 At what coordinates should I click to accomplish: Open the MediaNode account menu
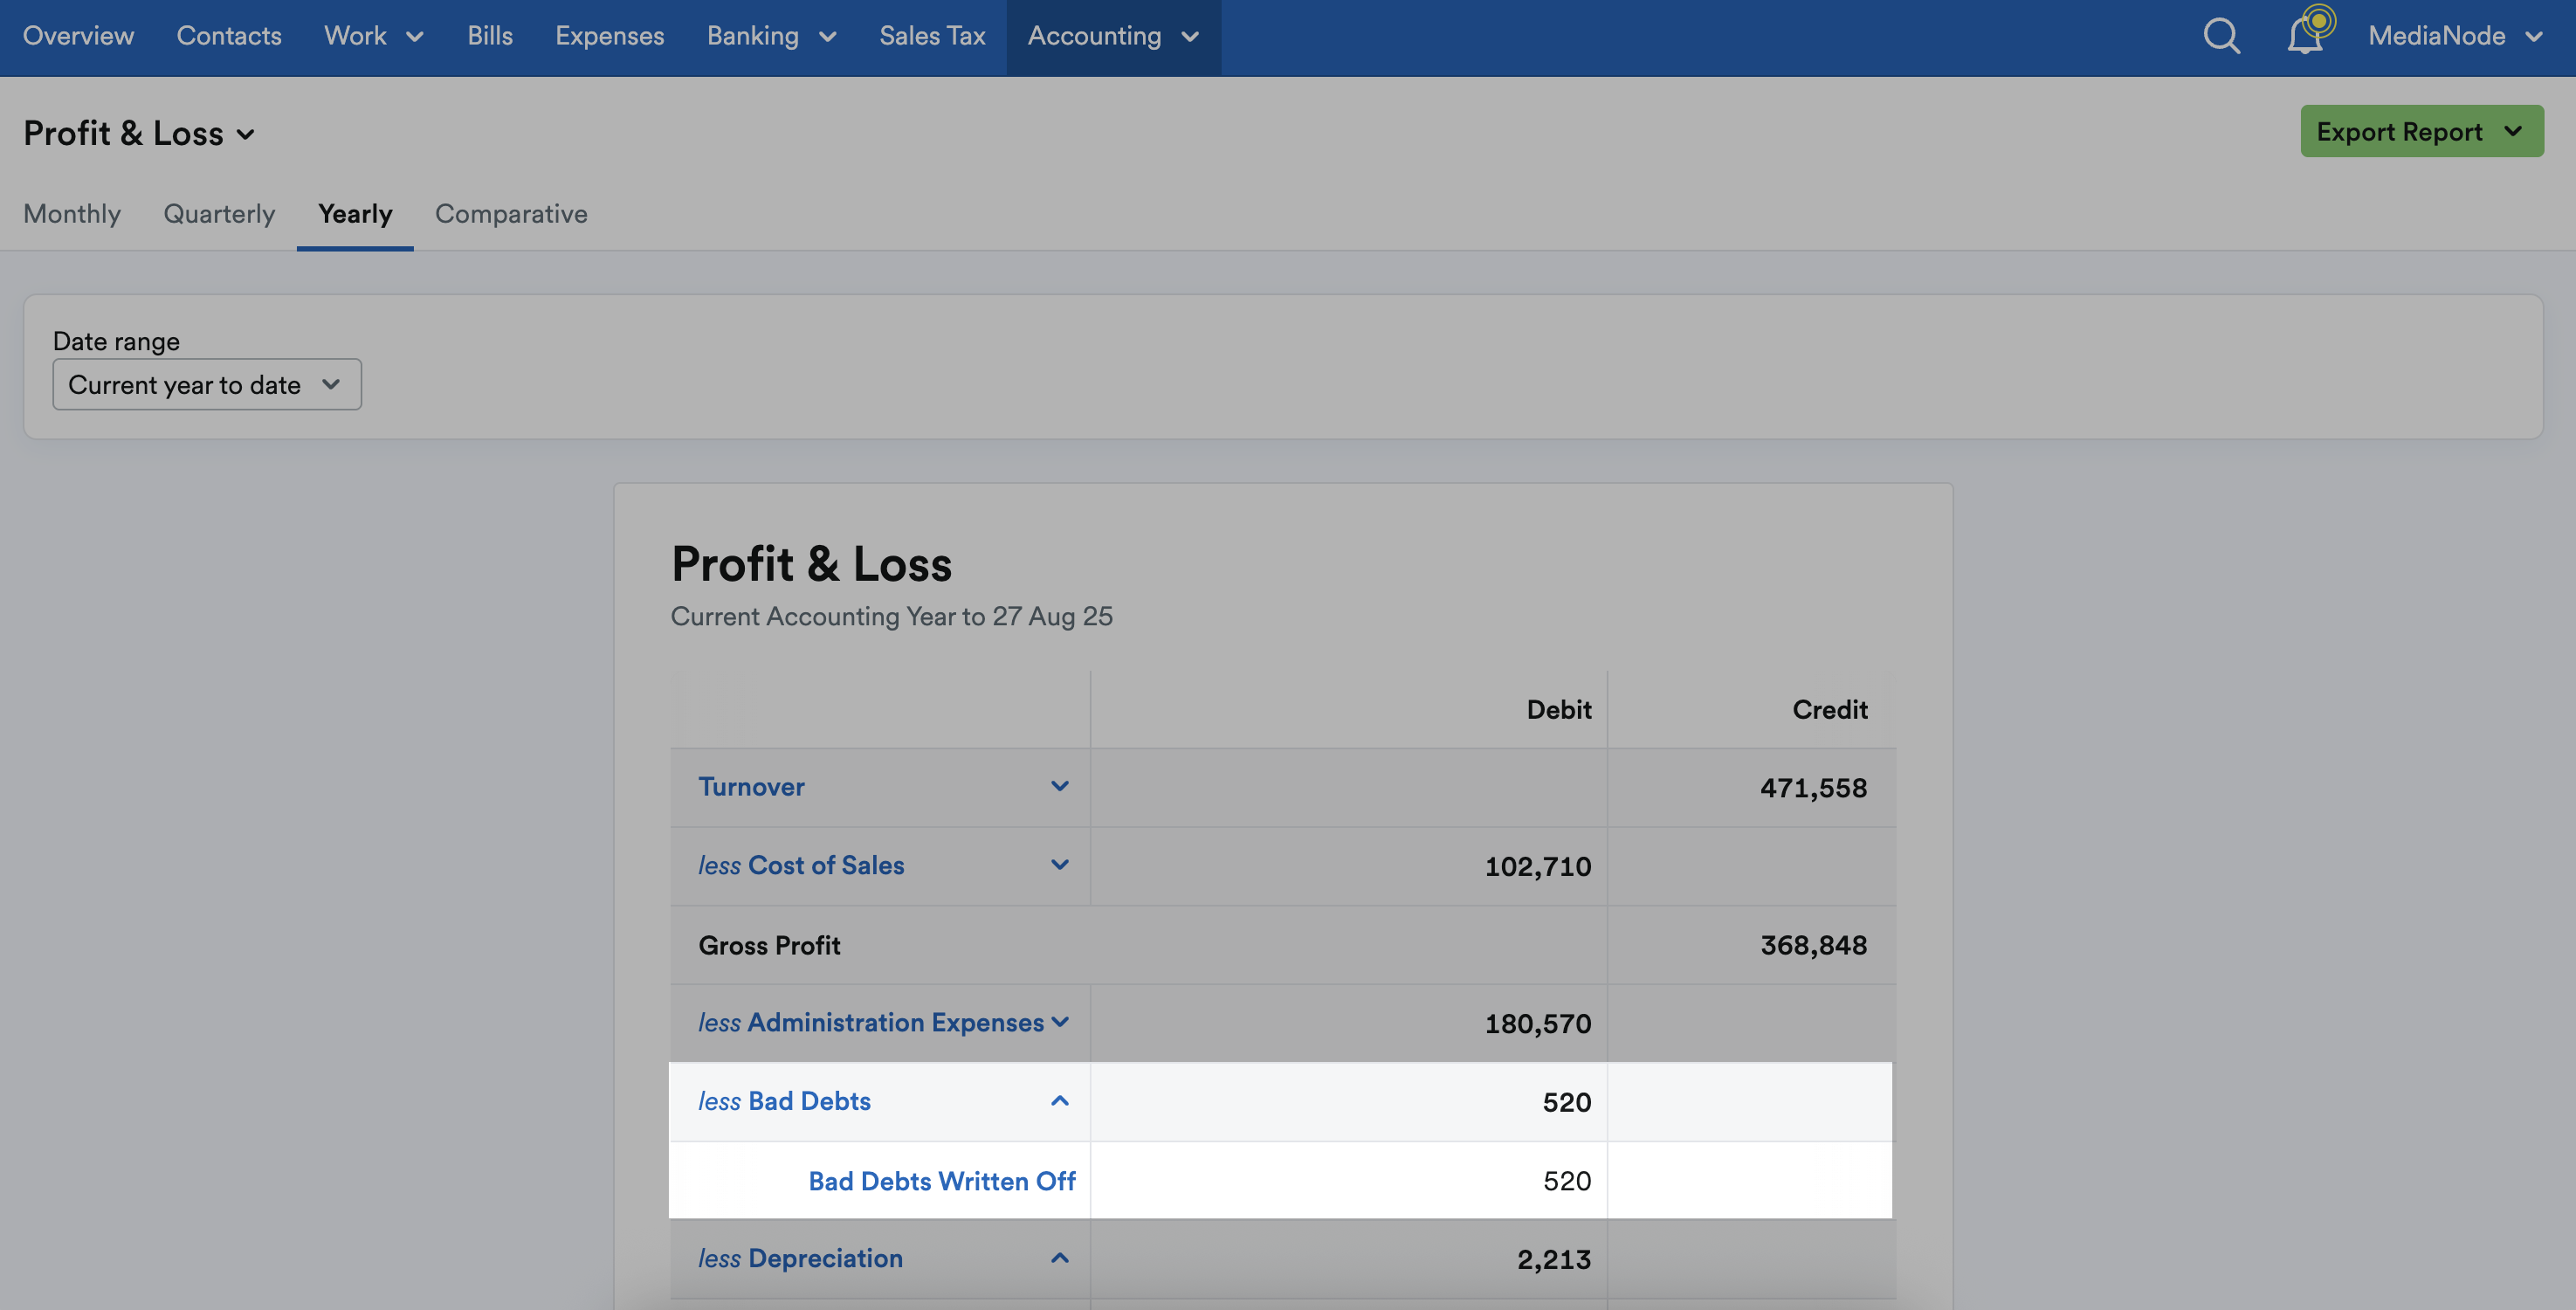(2455, 36)
